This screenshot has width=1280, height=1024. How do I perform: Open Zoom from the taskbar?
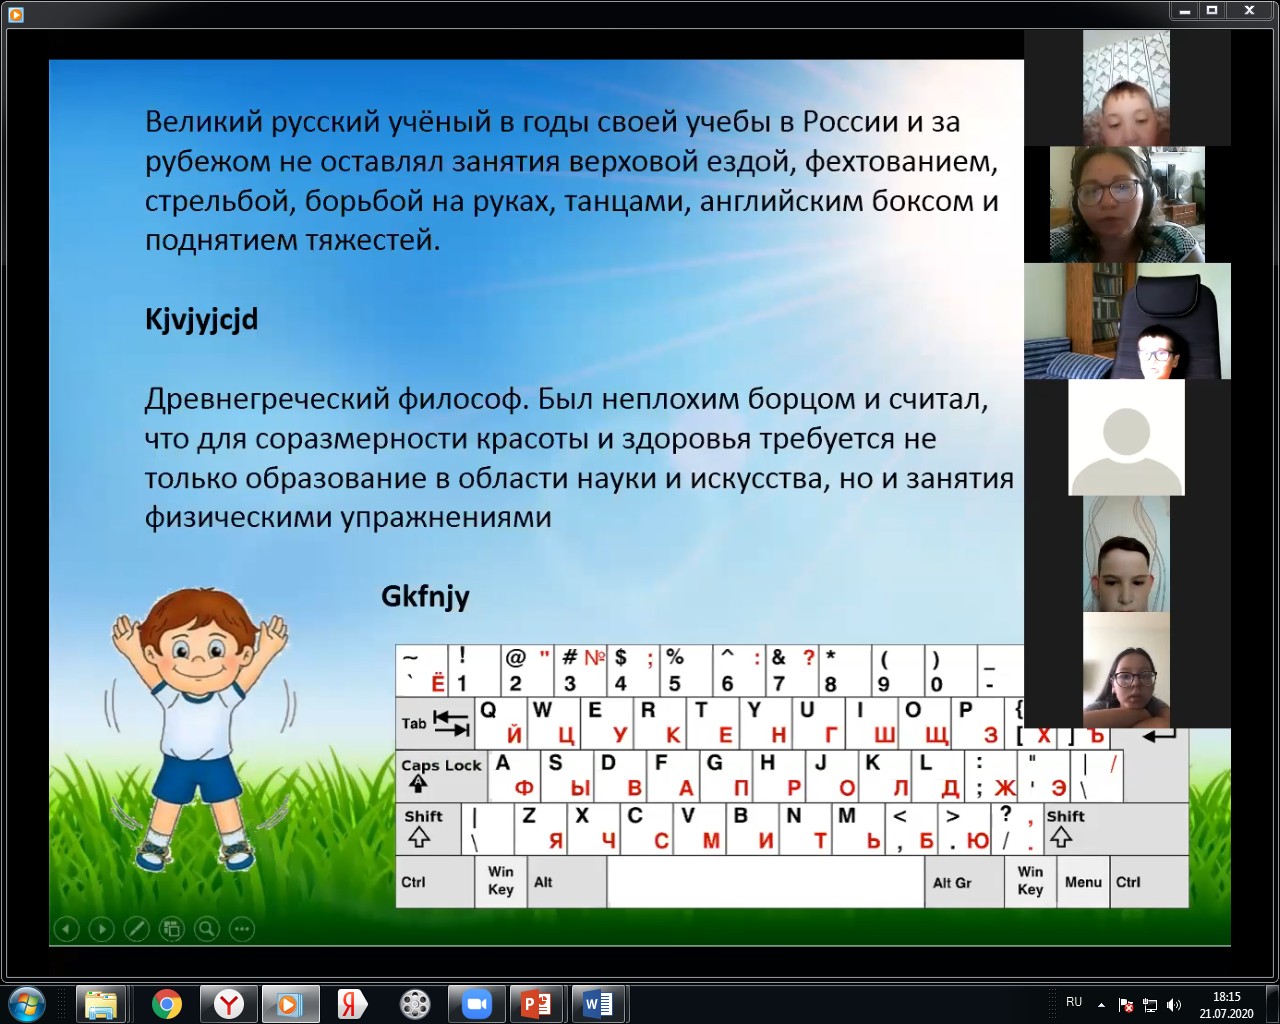(477, 1003)
